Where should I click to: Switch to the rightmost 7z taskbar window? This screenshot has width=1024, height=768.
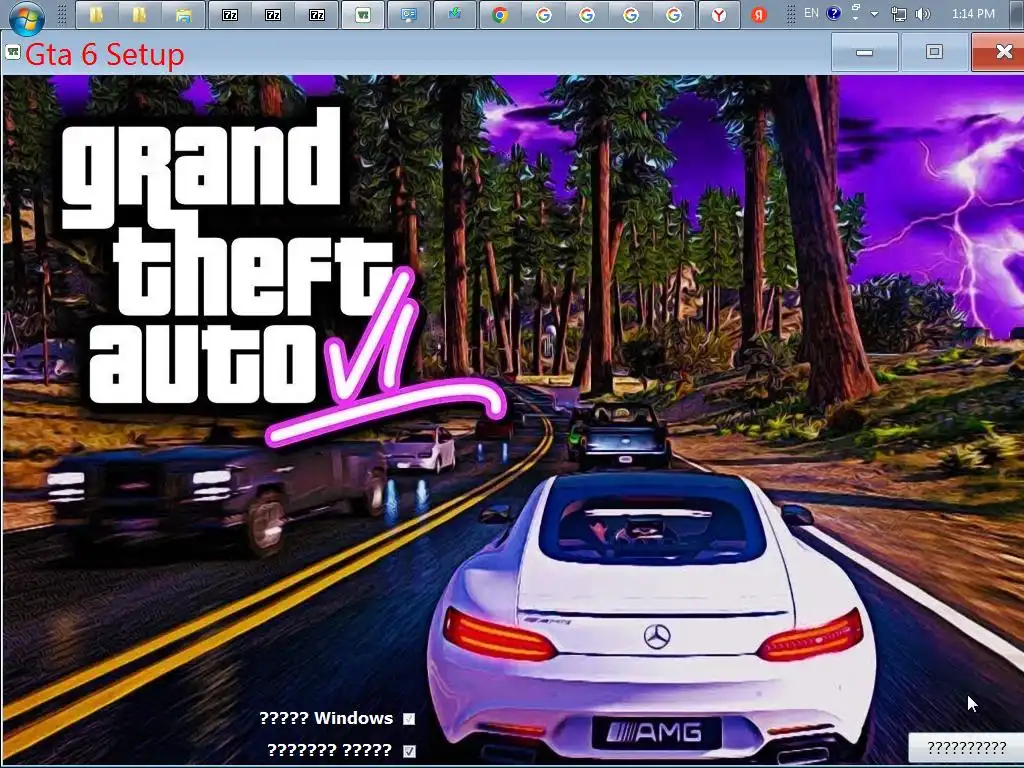pyautogui.click(x=317, y=15)
